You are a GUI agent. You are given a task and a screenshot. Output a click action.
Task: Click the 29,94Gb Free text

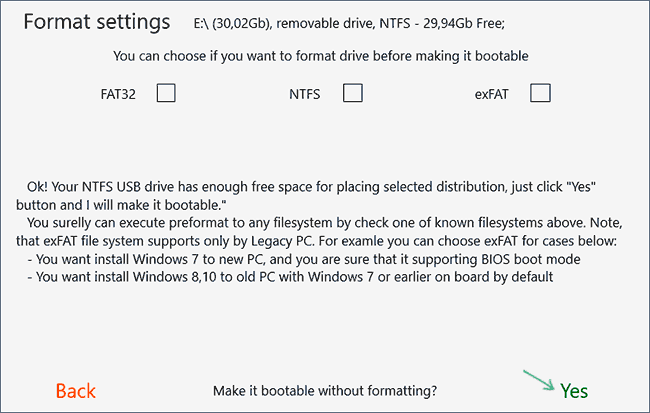coord(463,24)
